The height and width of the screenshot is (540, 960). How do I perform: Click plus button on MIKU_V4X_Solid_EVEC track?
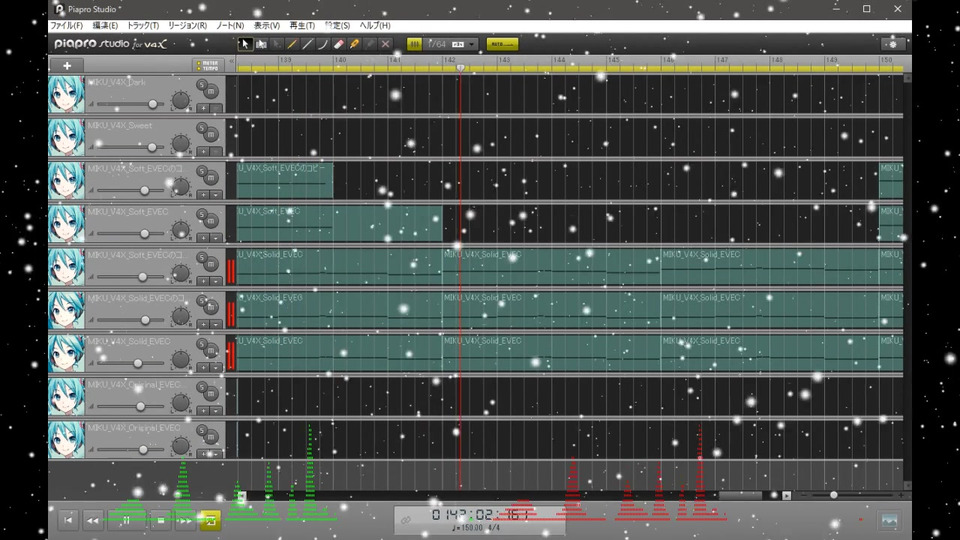point(203,367)
